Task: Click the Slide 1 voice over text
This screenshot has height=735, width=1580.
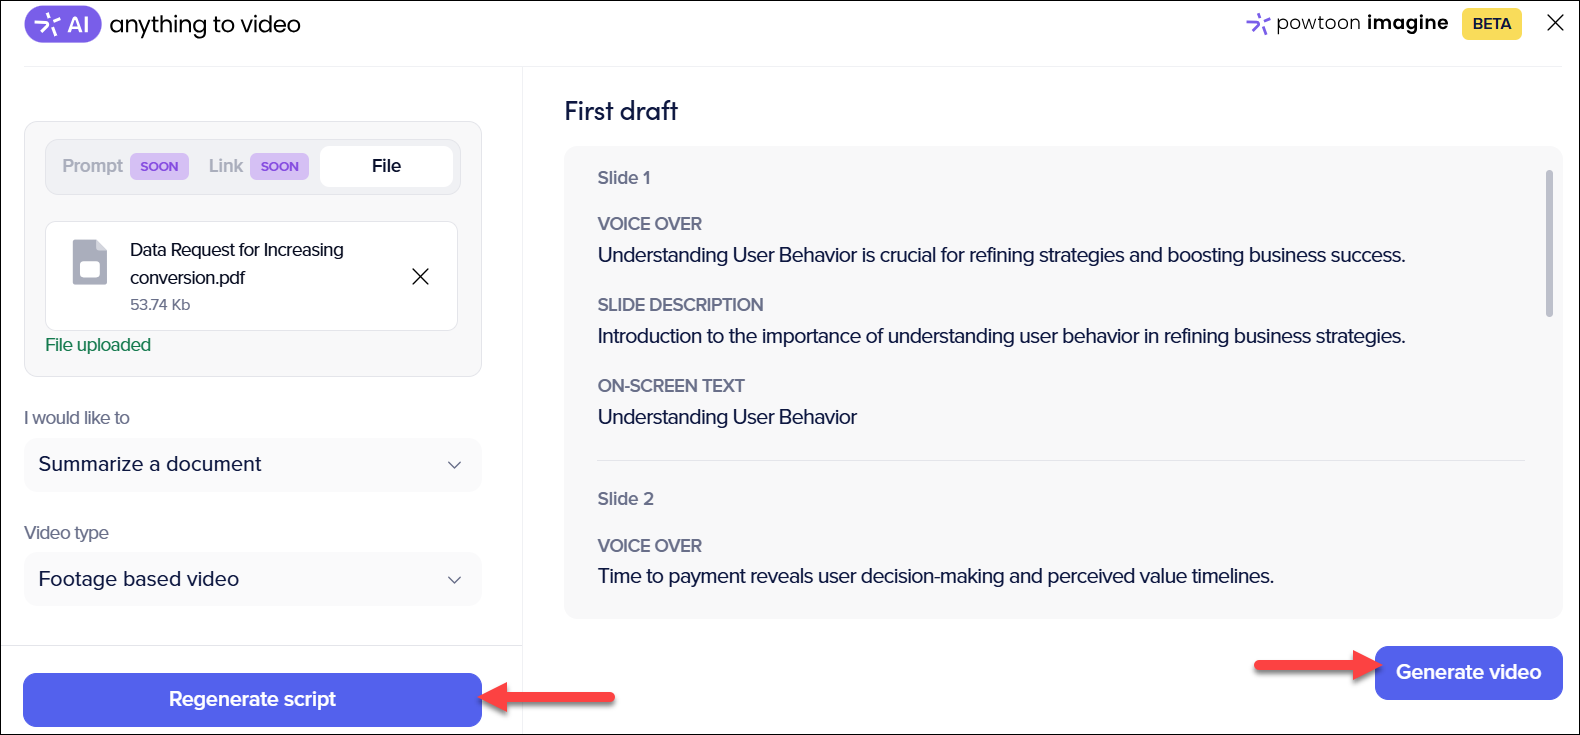Action: (1001, 255)
